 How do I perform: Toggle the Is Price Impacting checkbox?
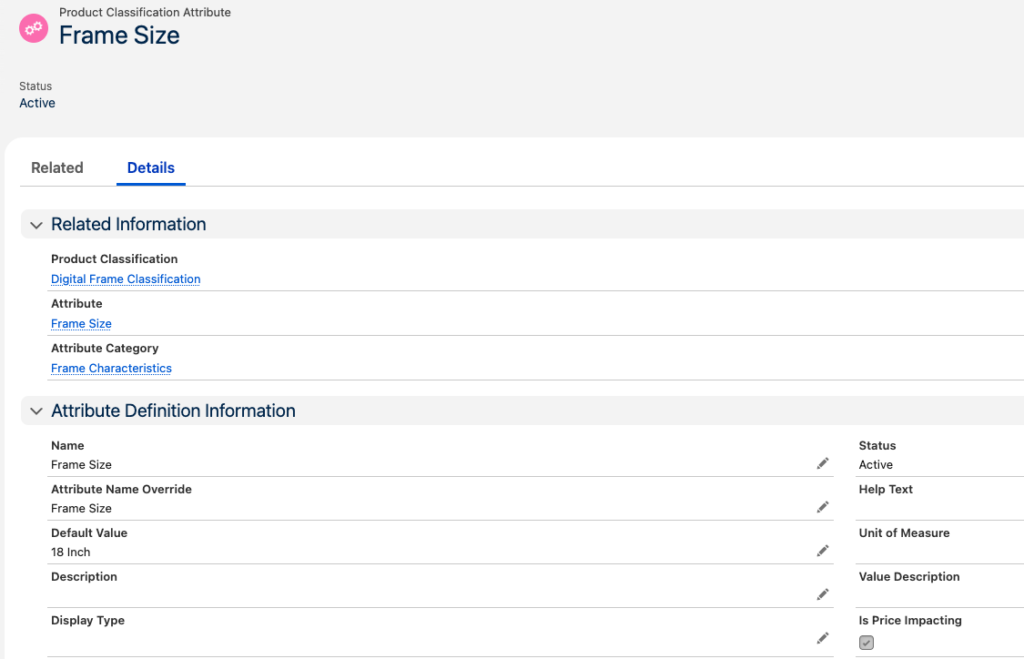coord(866,643)
